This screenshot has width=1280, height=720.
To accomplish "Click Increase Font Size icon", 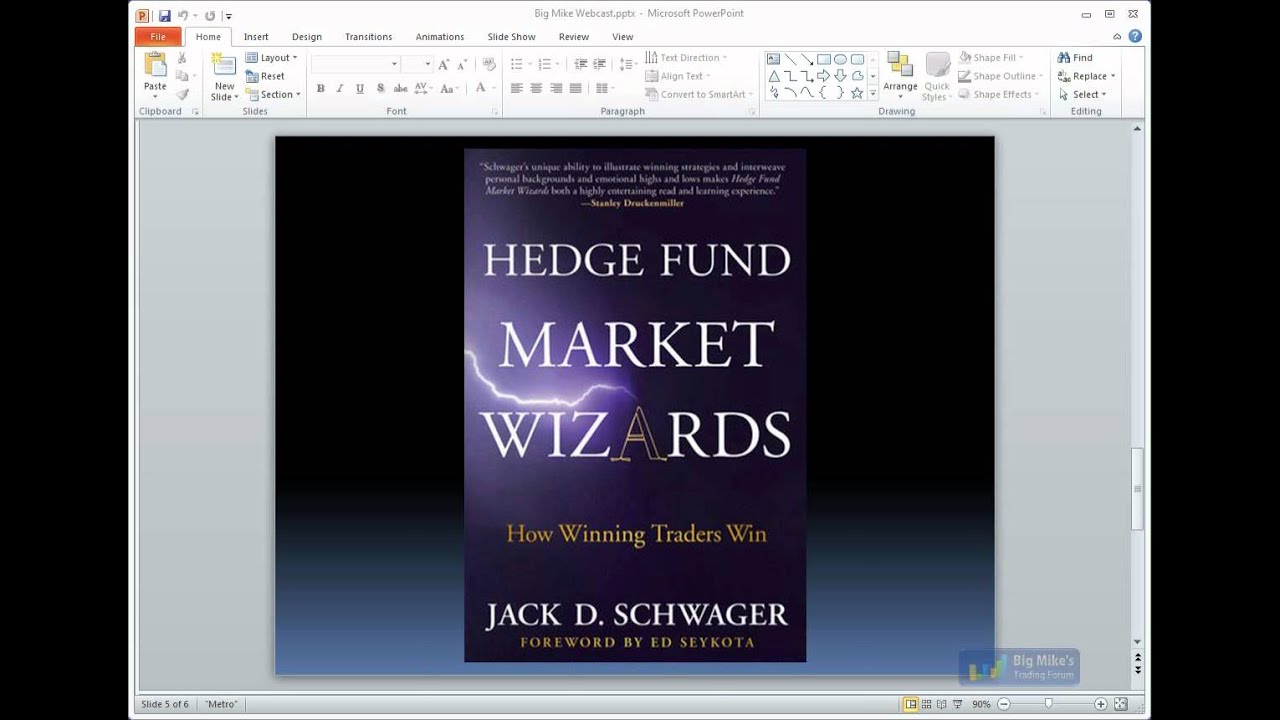I will pos(444,64).
